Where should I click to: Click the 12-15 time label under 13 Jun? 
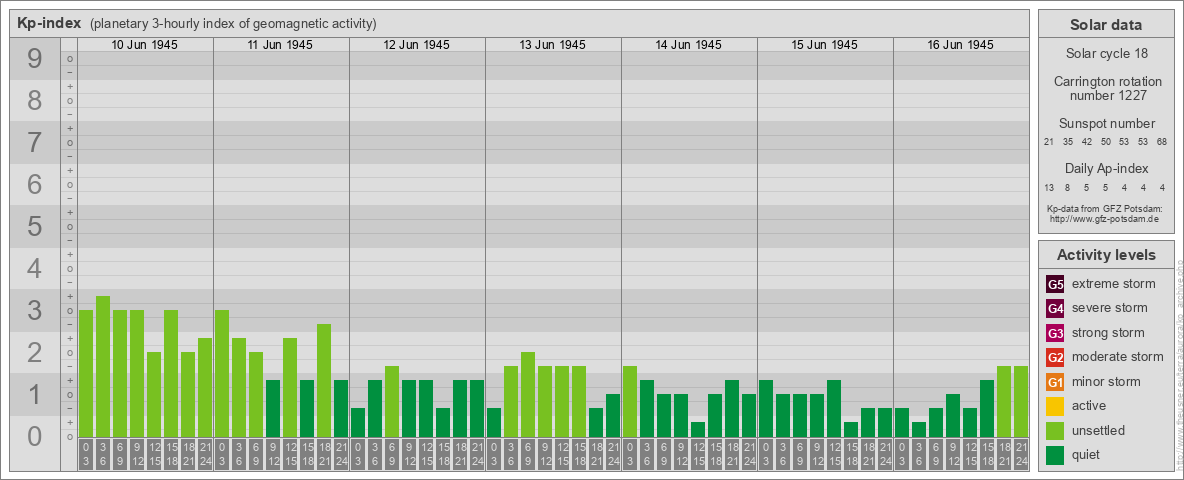pyautogui.click(x=562, y=456)
